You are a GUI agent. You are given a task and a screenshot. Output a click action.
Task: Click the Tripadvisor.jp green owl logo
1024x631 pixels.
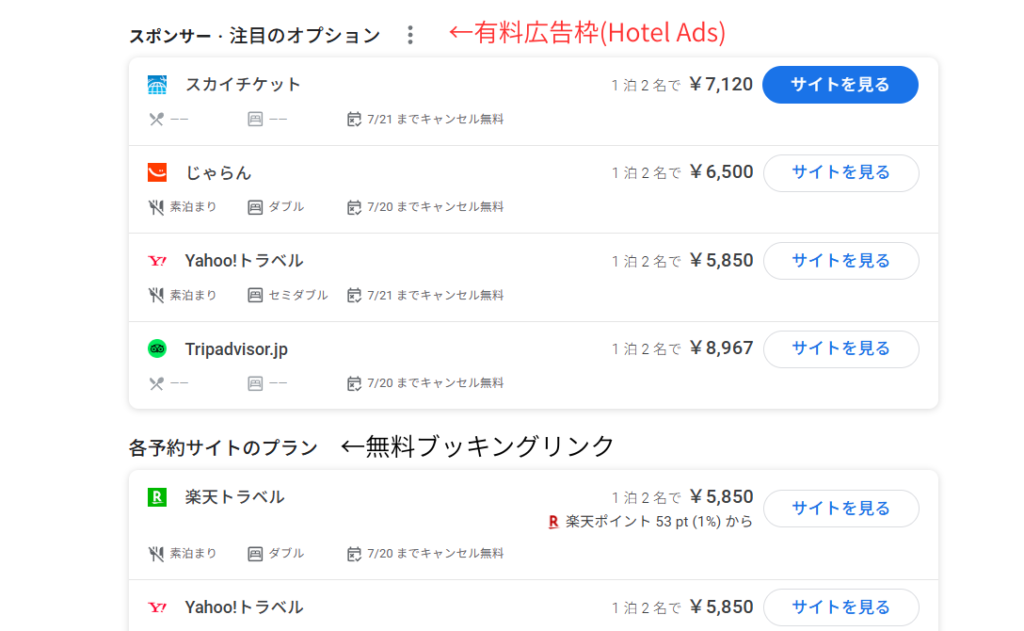(x=157, y=349)
